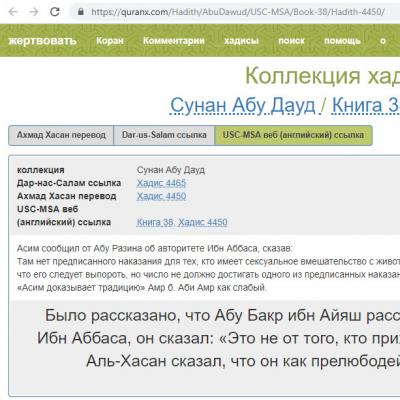Switch to USC-MSA веб (английский) ссылка tab
The image size is (400, 400).
[293, 135]
